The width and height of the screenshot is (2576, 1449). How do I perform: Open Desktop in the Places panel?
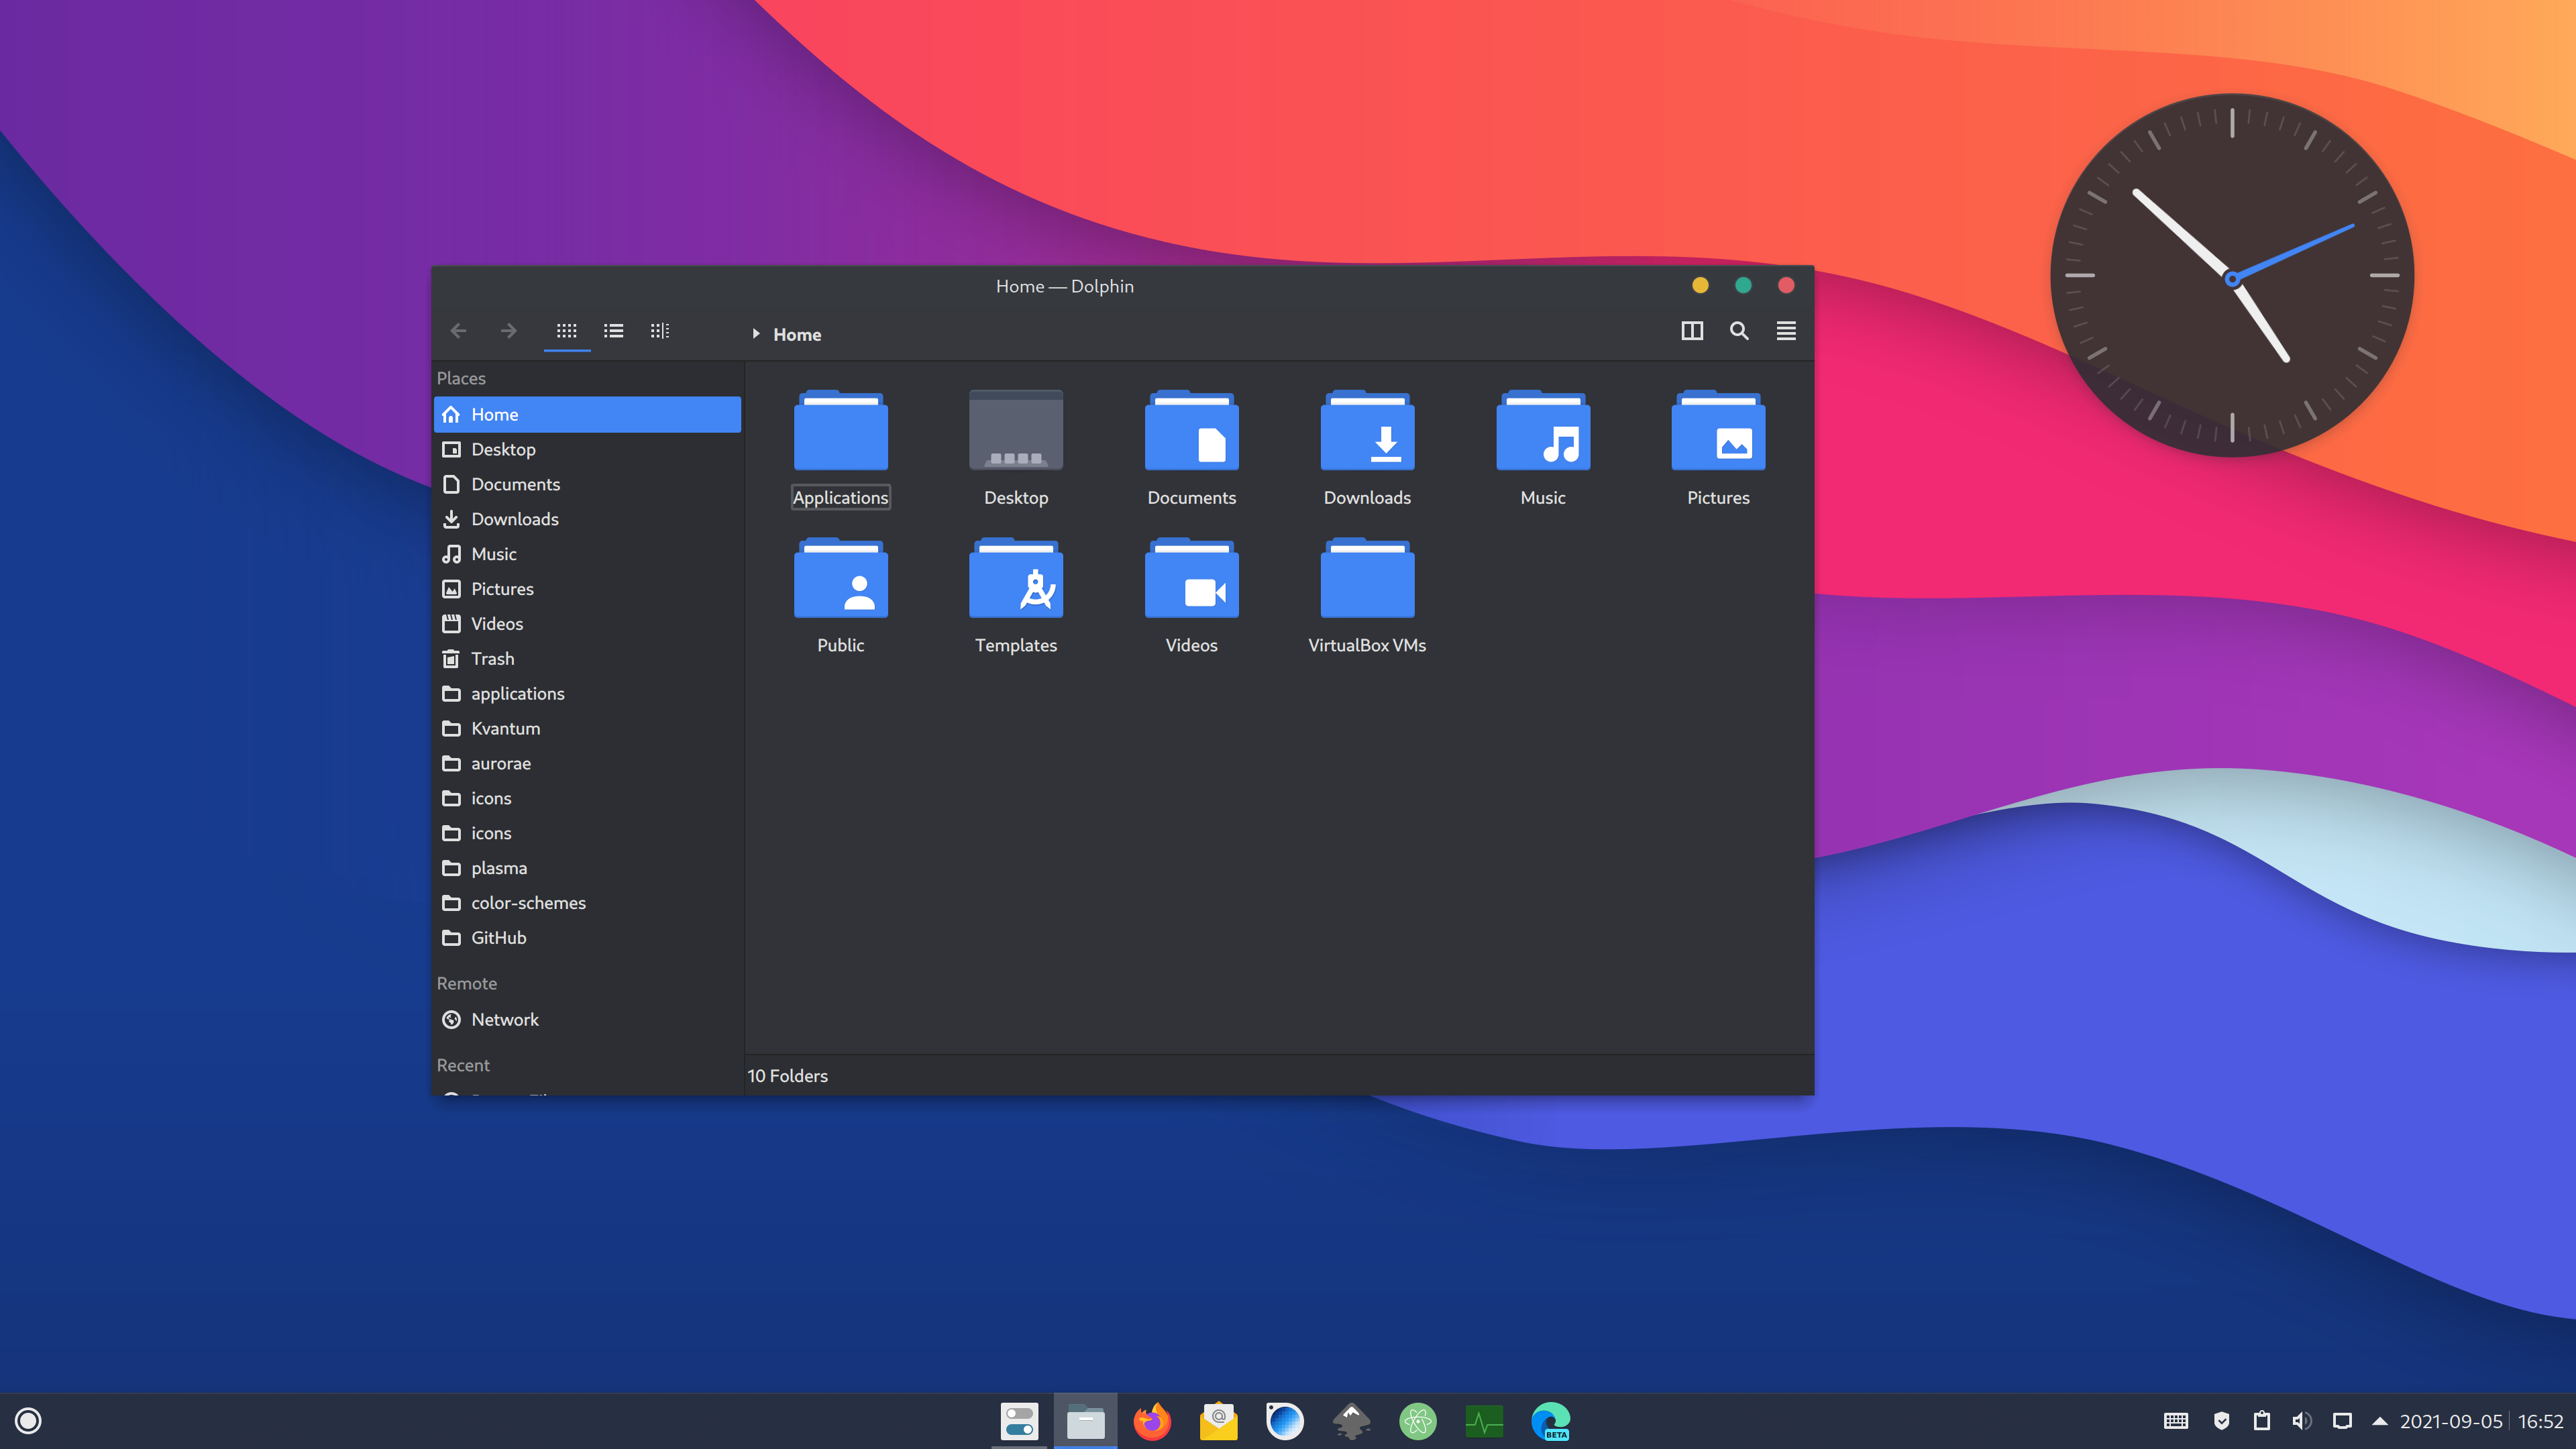click(x=588, y=449)
